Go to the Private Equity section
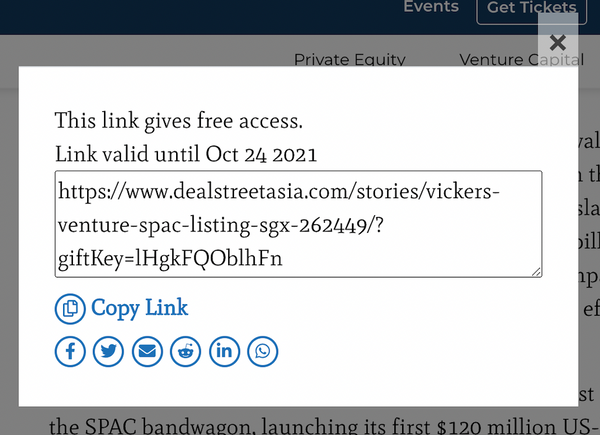This screenshot has width=600, height=435. (x=349, y=60)
